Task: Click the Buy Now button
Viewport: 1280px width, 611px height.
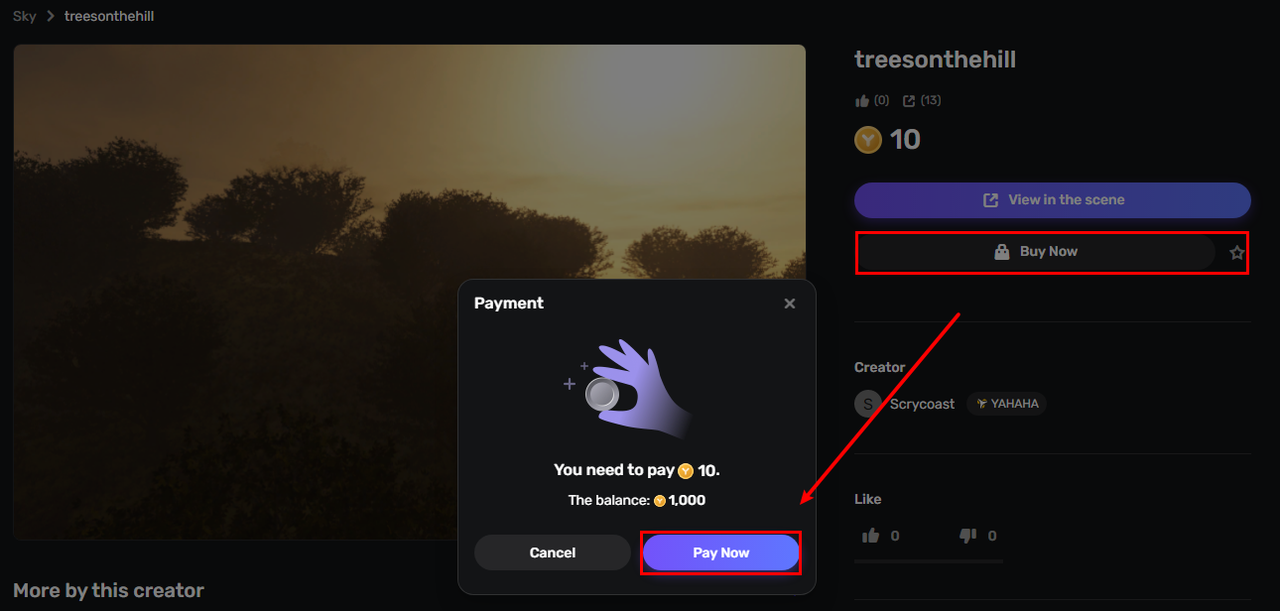Action: coord(1036,252)
